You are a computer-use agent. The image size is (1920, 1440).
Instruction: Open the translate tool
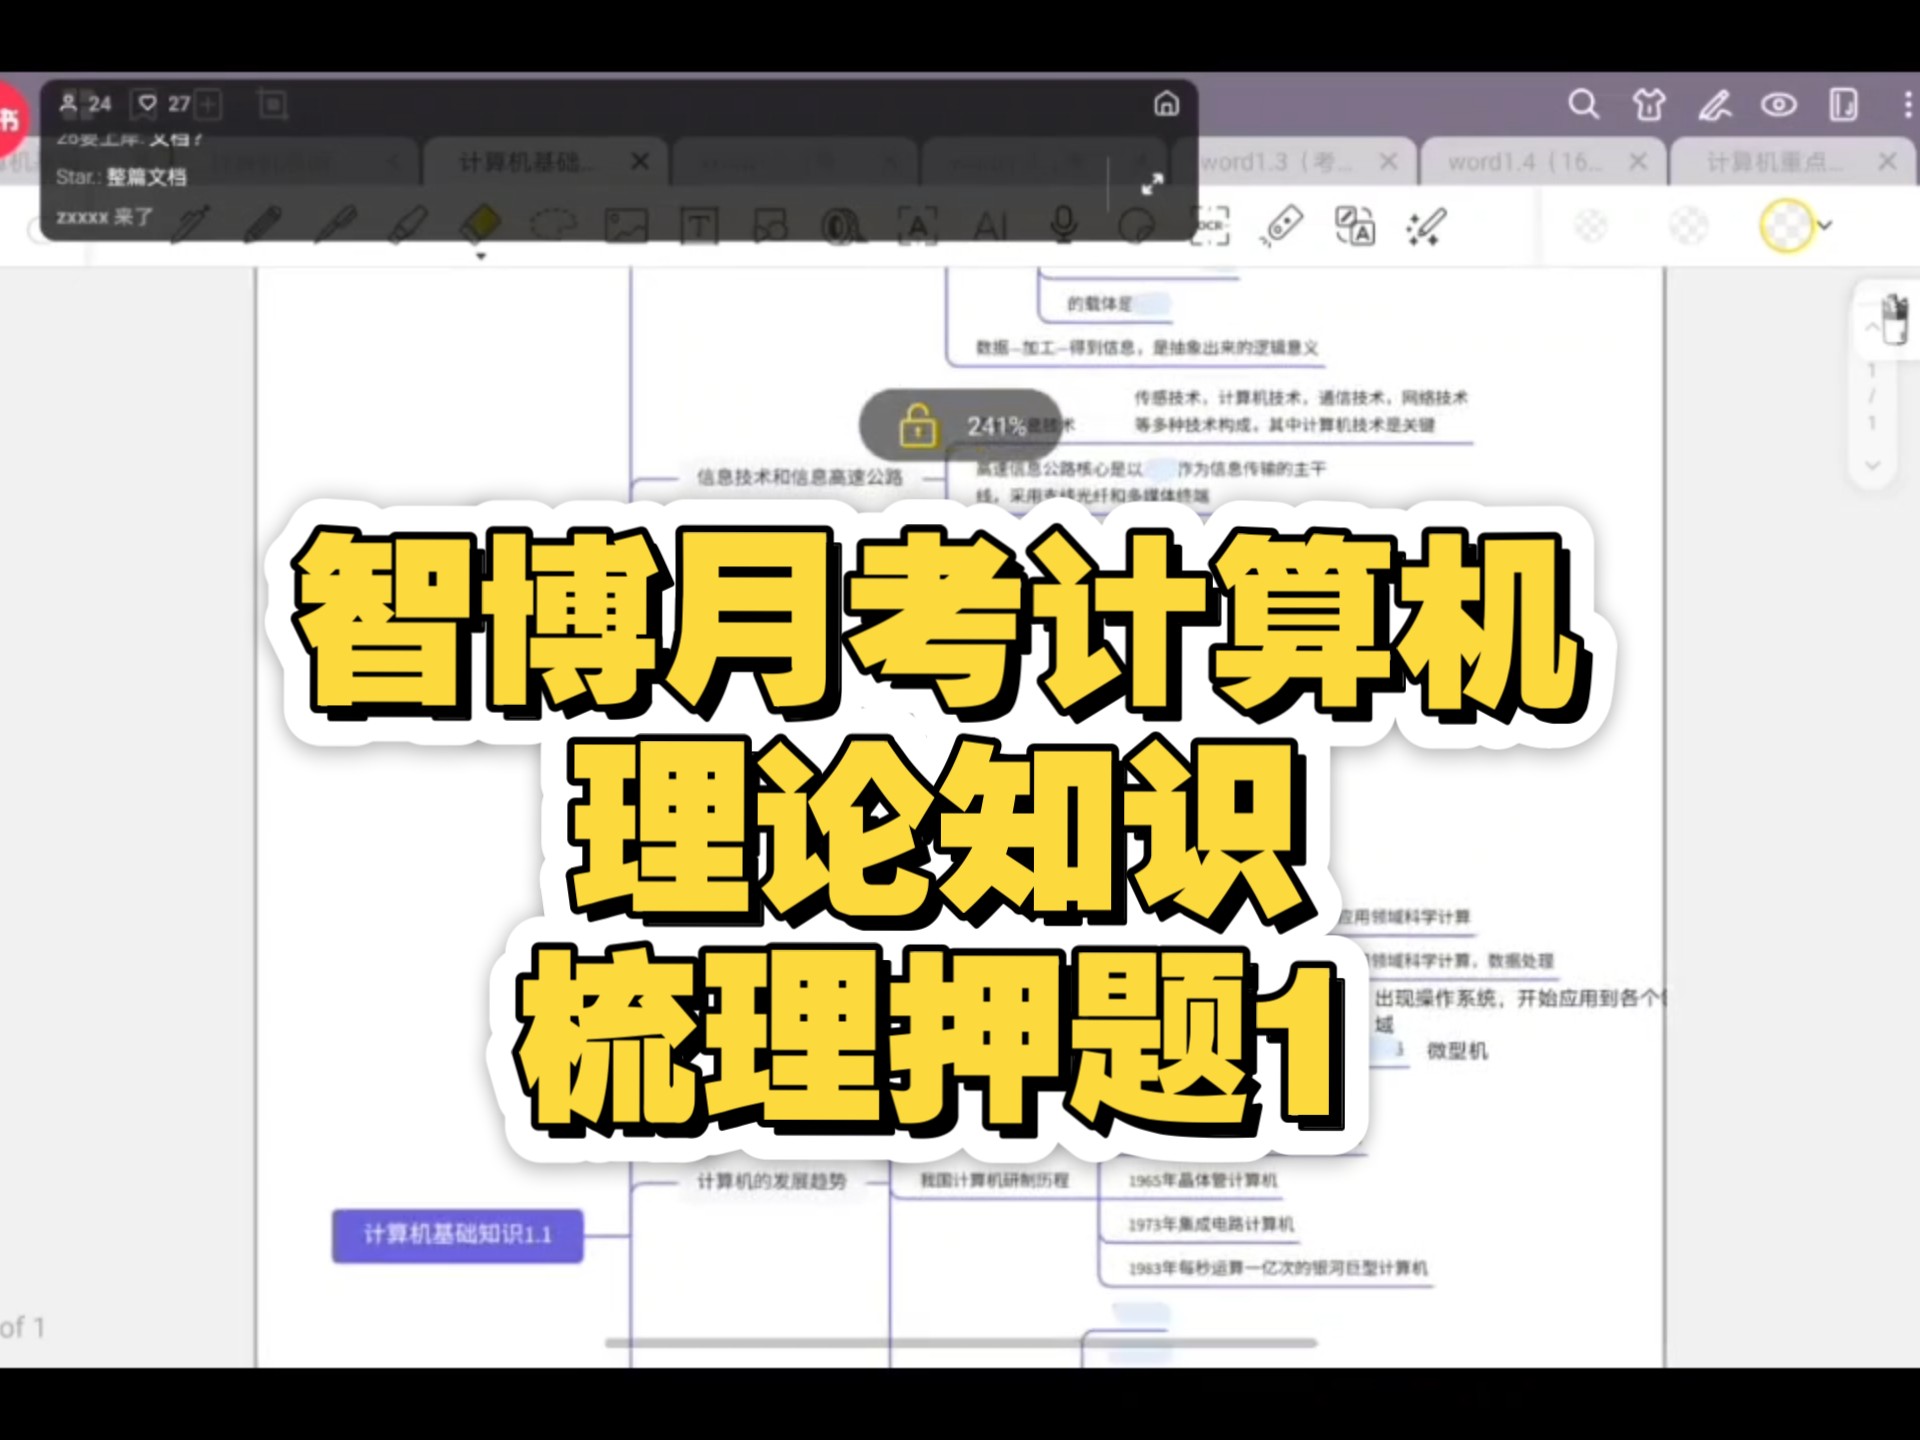click(1355, 226)
